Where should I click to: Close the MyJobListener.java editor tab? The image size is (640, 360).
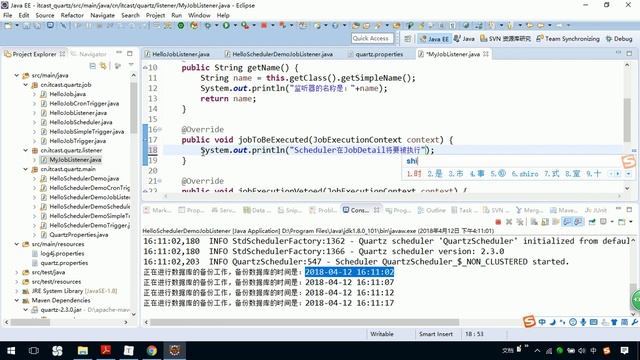pyautogui.click(x=486, y=54)
